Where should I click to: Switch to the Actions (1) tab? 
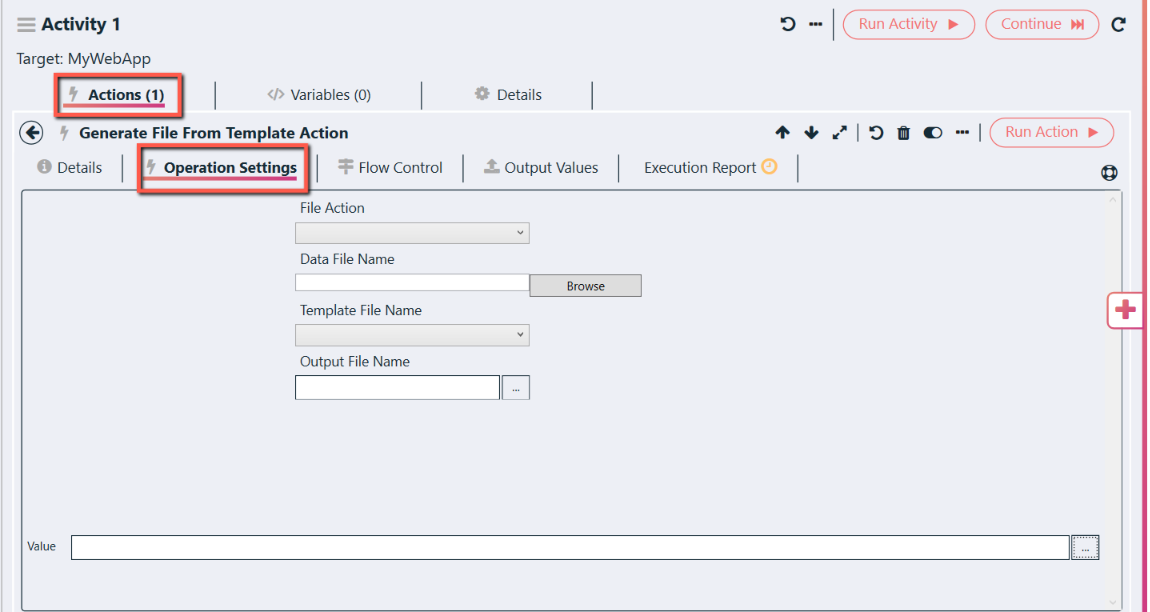click(x=117, y=95)
